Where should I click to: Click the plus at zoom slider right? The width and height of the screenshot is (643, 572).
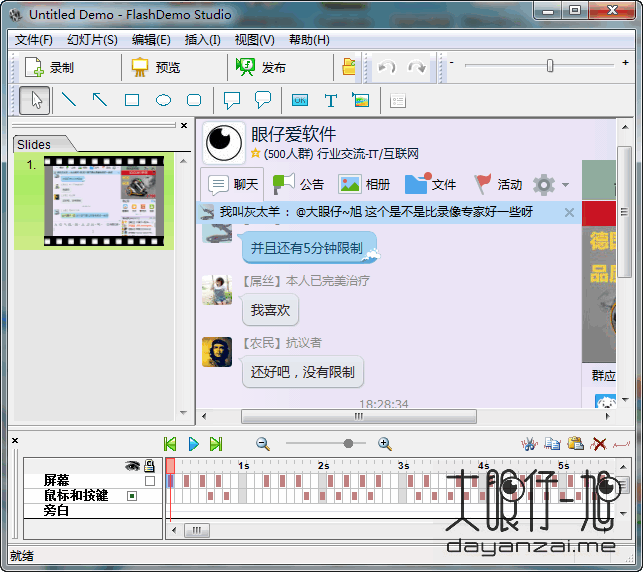pos(625,63)
